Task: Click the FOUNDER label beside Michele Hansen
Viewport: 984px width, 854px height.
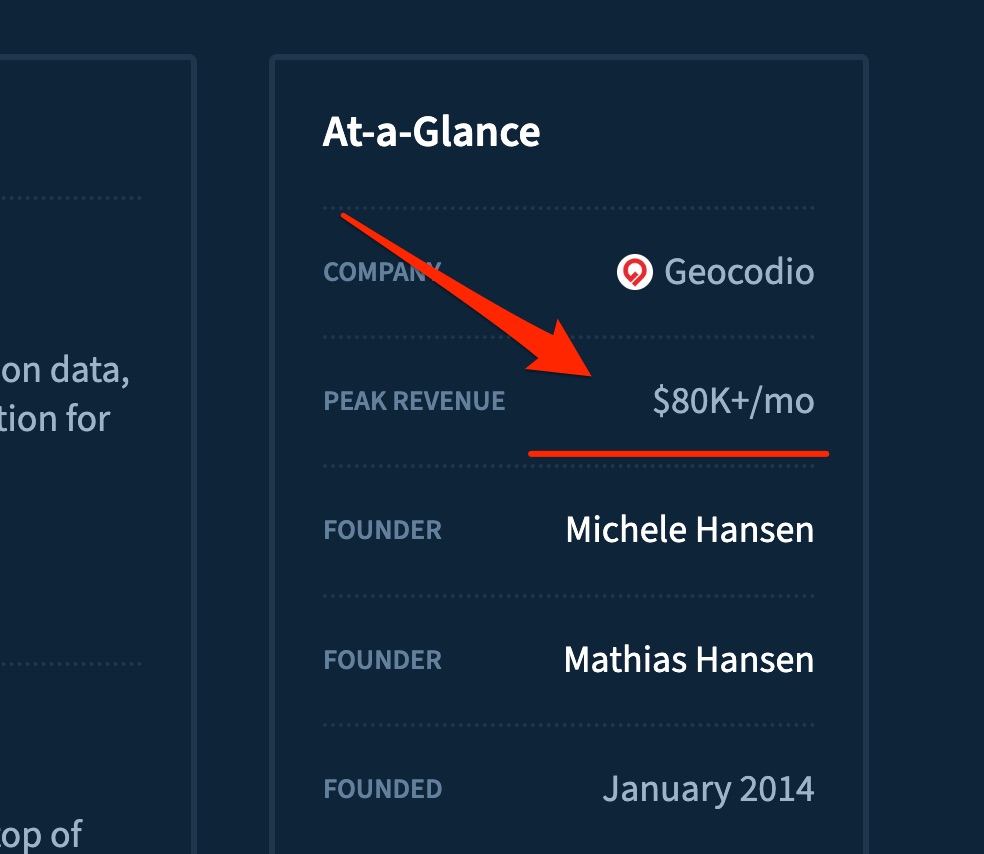Action: pos(382,531)
